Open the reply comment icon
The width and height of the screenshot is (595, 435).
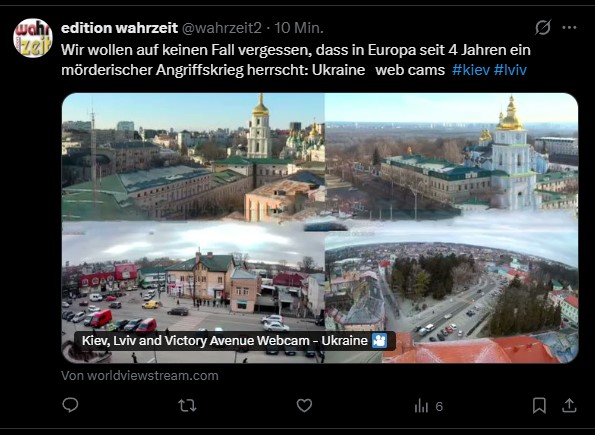click(70, 405)
